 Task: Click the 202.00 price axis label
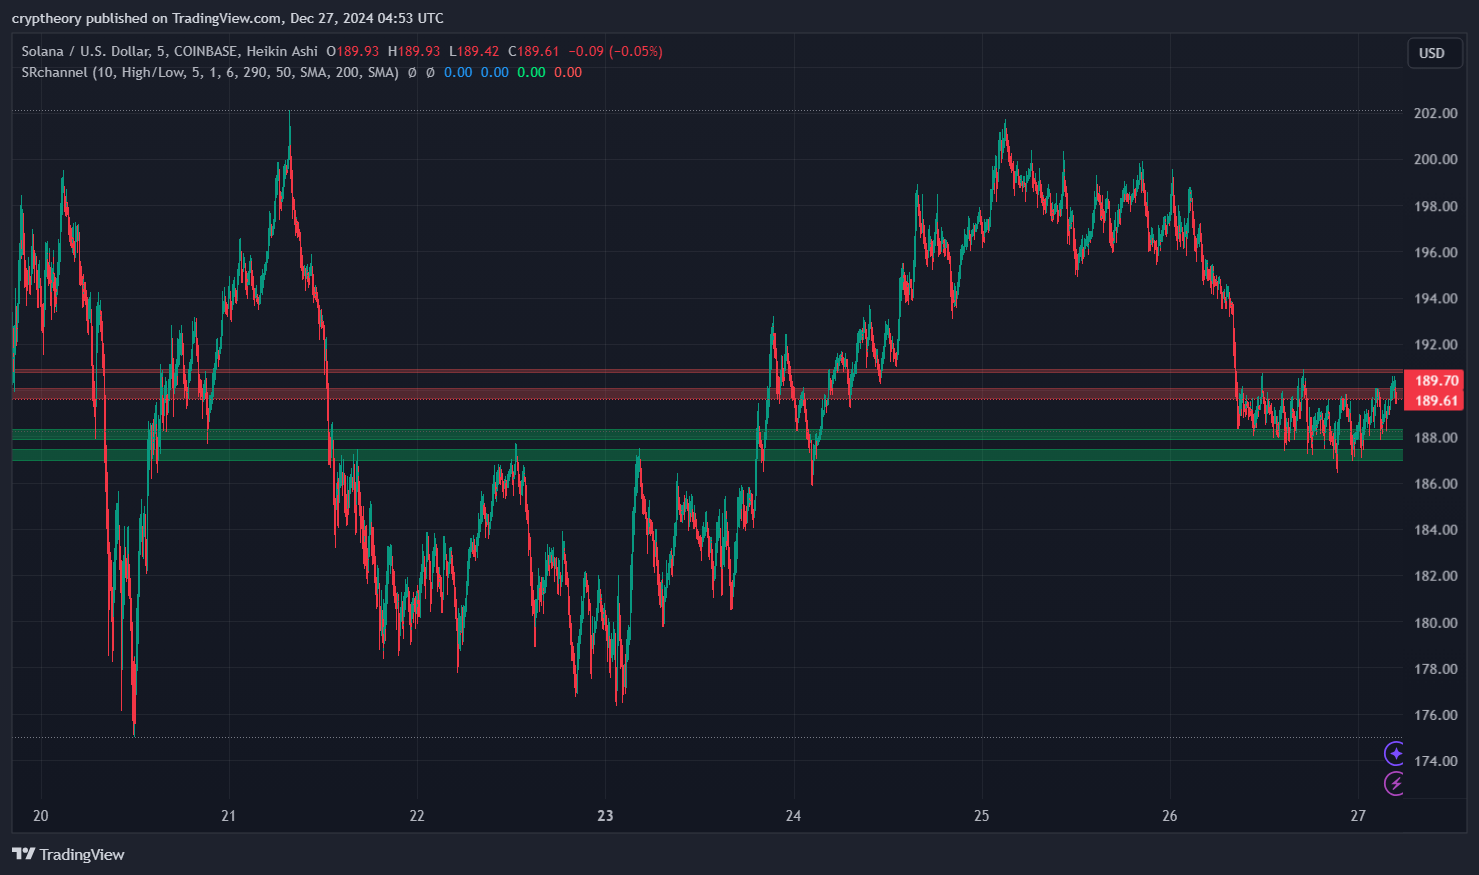(x=1435, y=113)
